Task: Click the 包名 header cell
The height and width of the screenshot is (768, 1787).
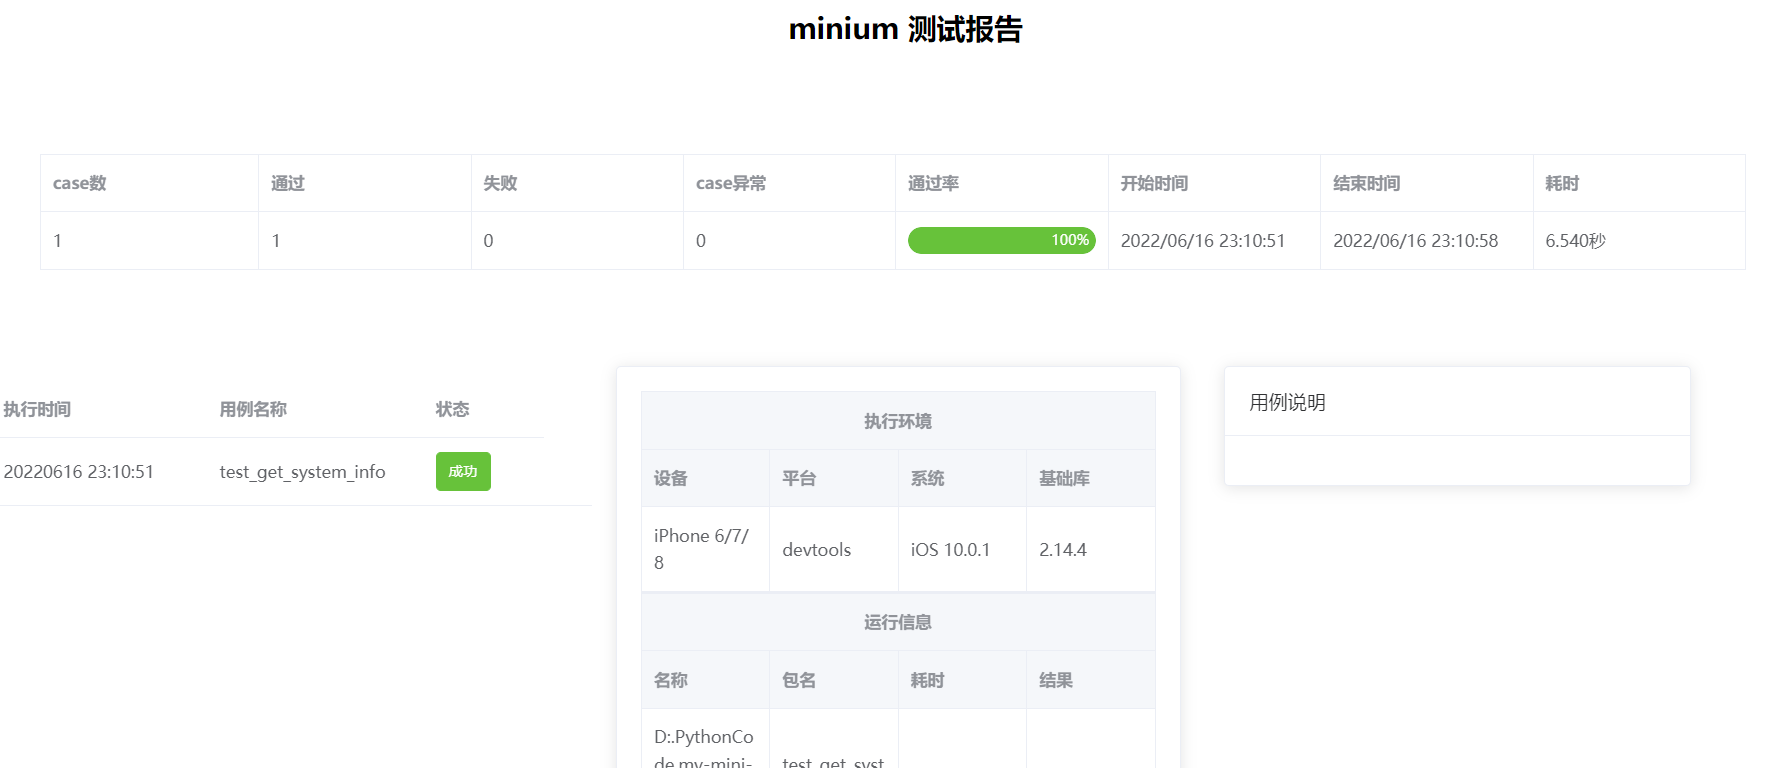Action: (x=834, y=680)
